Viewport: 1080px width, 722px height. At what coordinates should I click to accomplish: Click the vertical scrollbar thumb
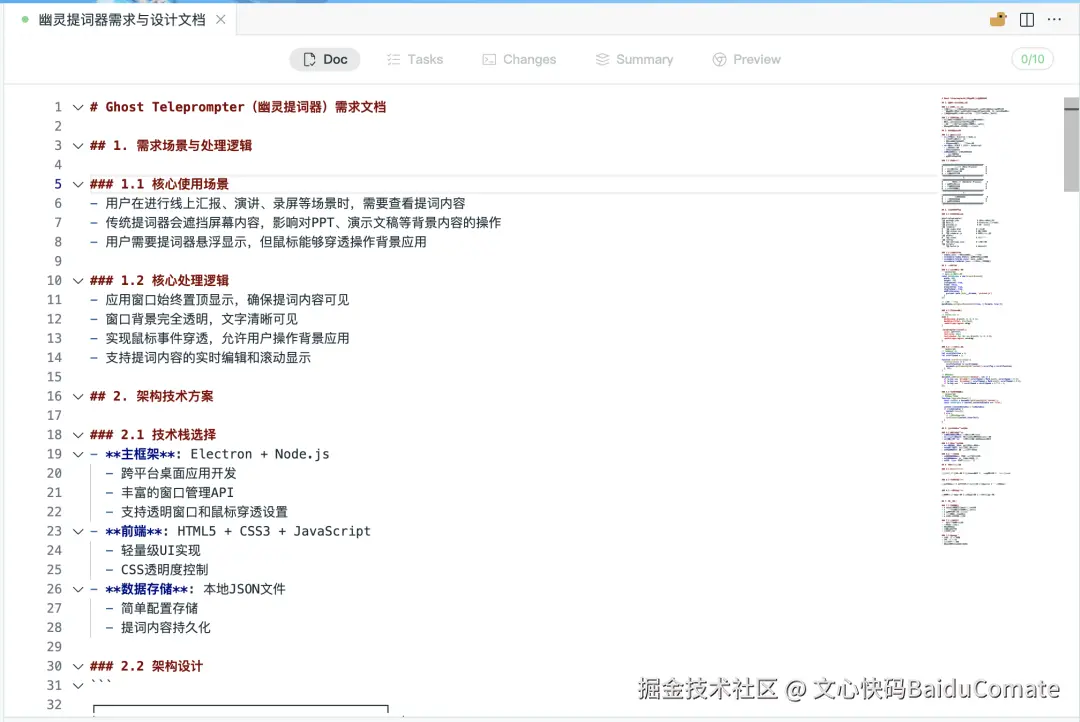click(x=1072, y=145)
